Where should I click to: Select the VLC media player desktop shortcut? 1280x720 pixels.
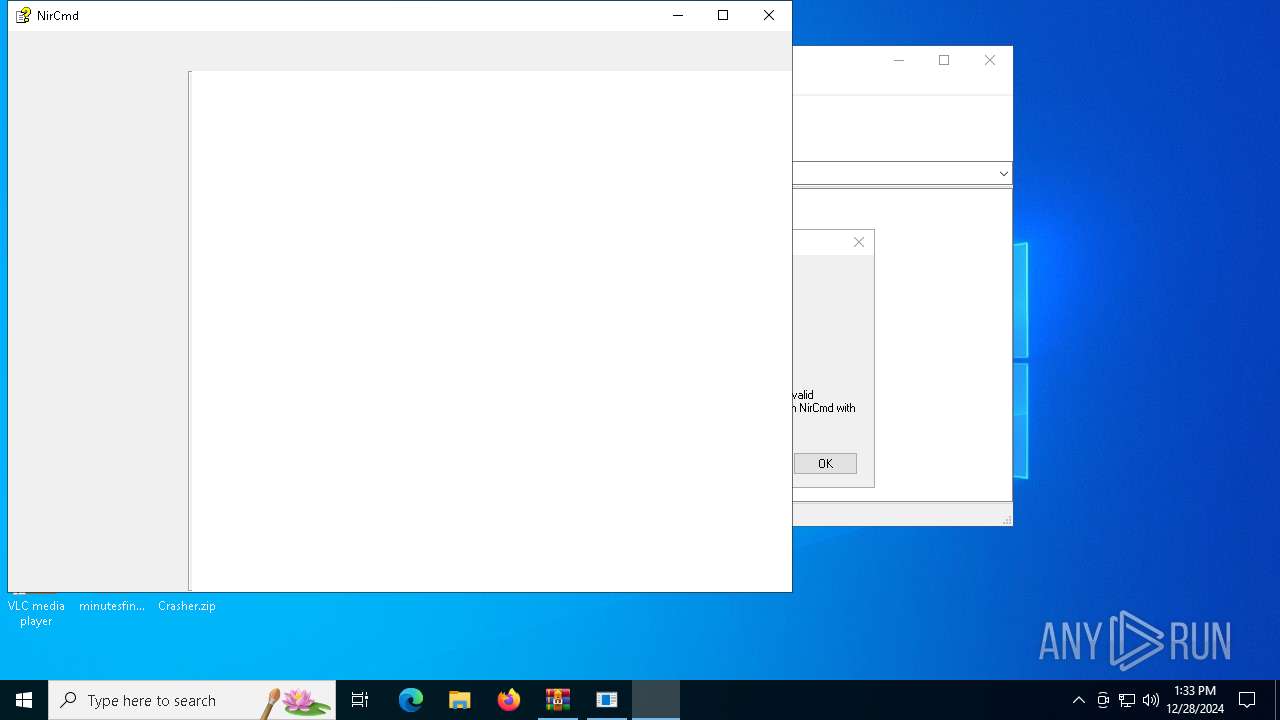pos(36,612)
